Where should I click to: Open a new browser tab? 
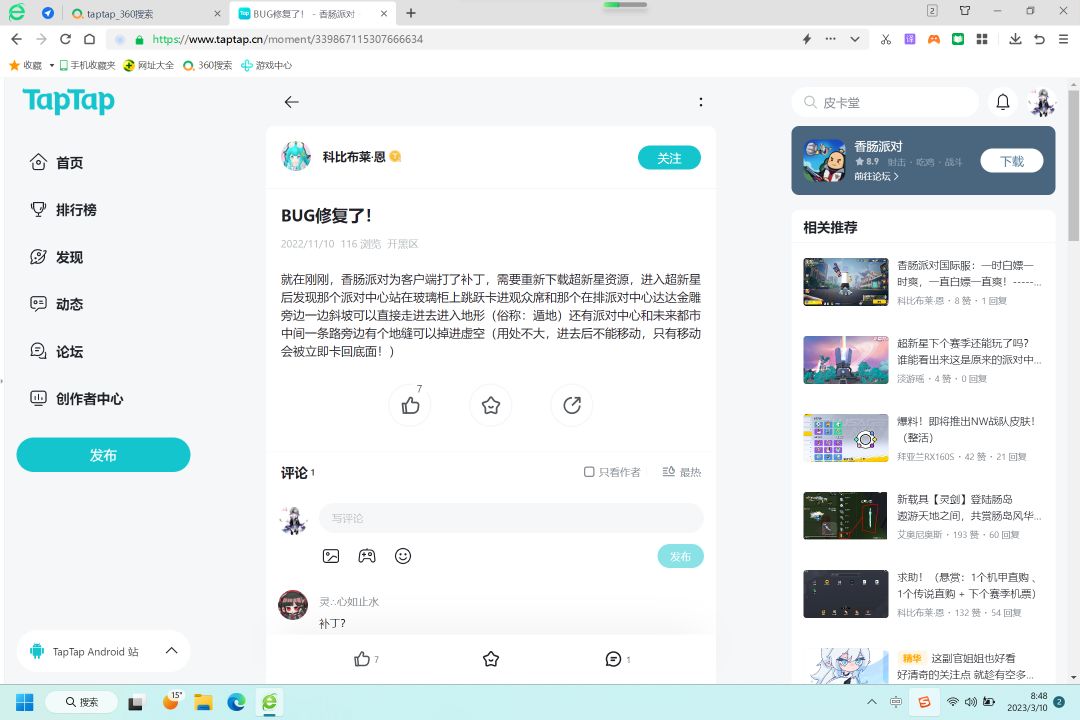click(x=411, y=13)
